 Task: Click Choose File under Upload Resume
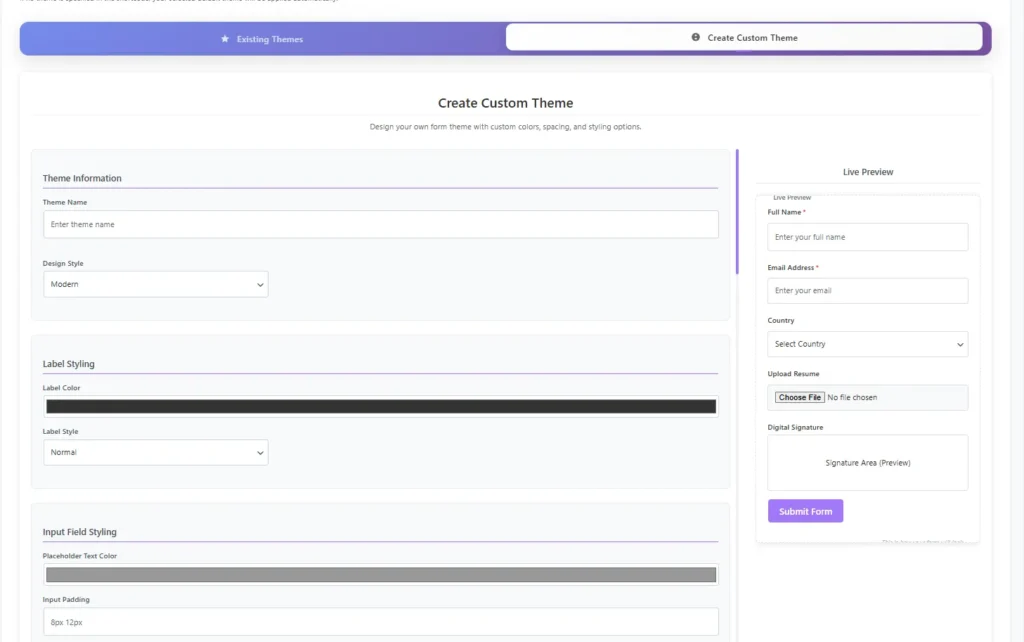798,396
